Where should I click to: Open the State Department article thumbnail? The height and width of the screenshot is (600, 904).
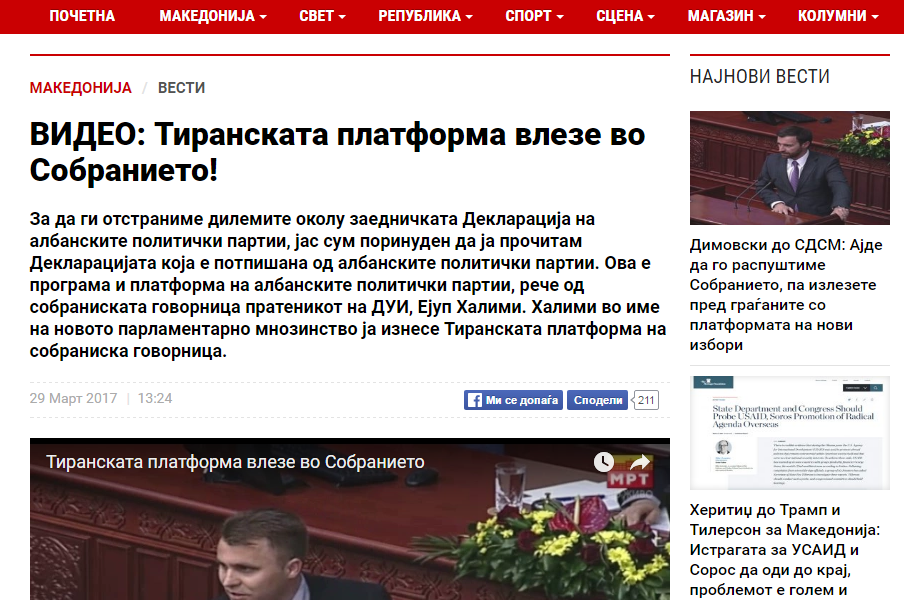coord(789,433)
